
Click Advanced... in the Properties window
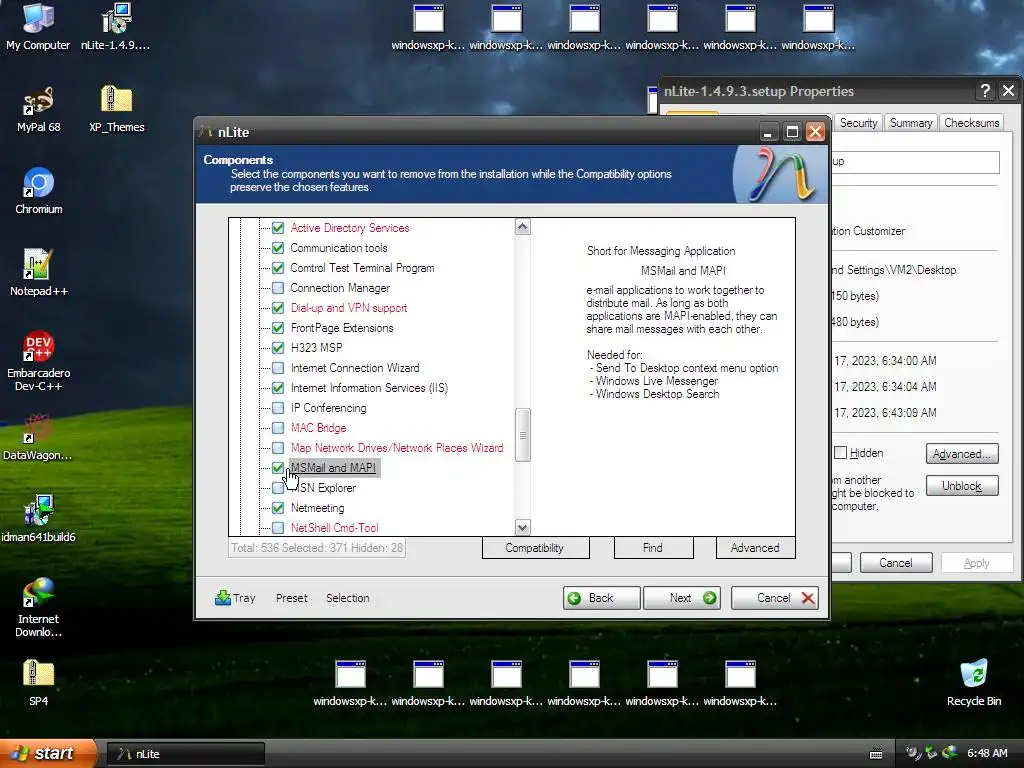[962, 454]
